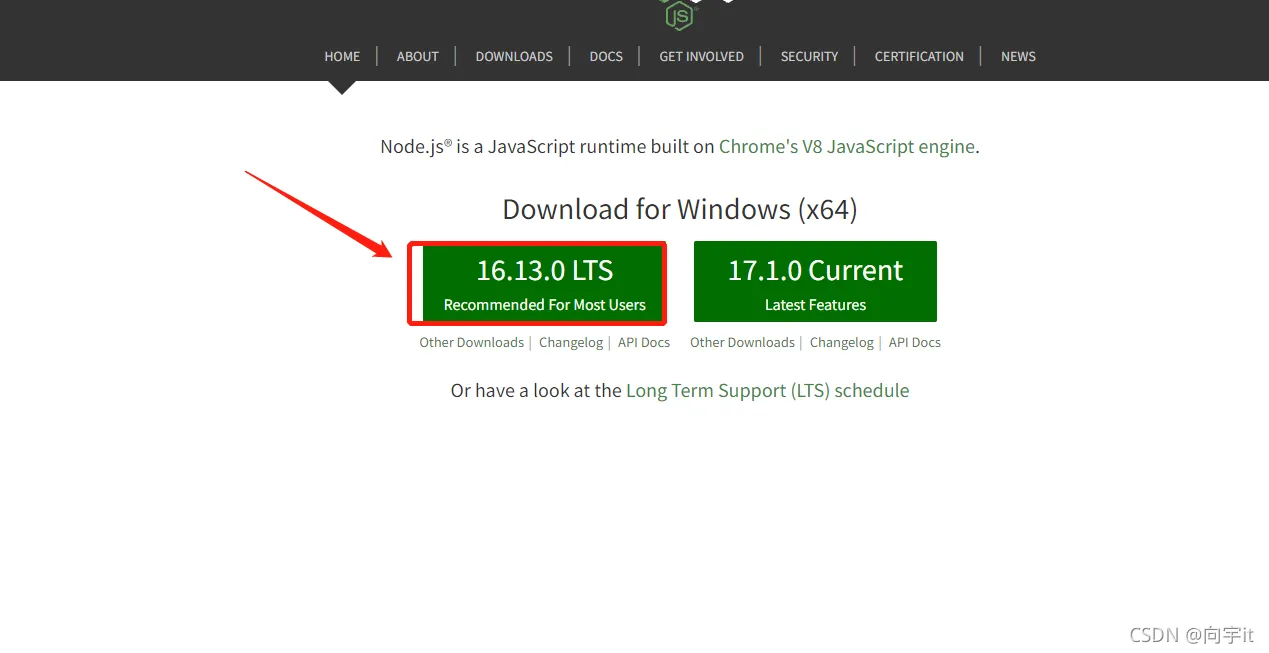Open the Long Term Support (LTS) schedule link
This screenshot has width=1269, height=653.
767,391
